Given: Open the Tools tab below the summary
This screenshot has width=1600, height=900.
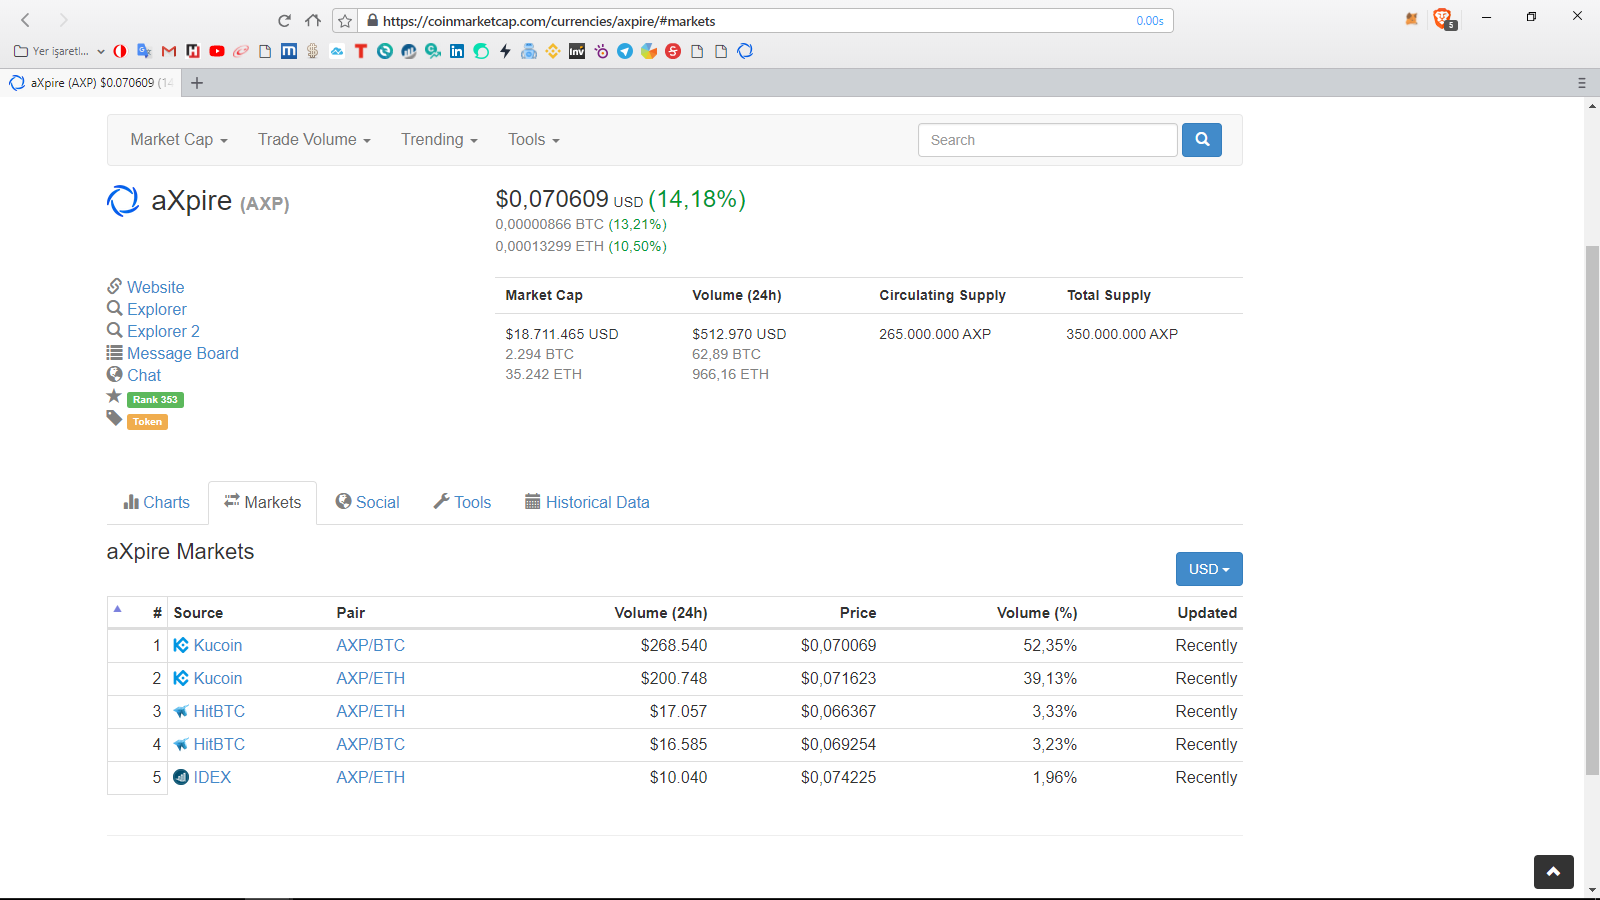Looking at the screenshot, I should [462, 502].
